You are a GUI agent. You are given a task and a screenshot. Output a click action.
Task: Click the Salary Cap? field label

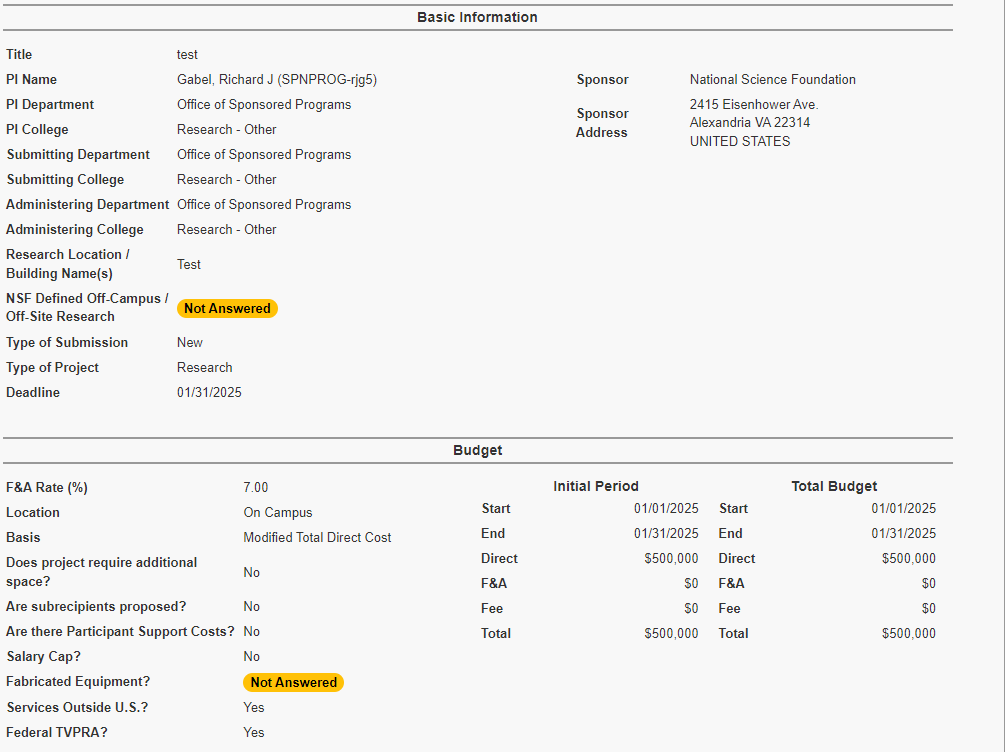(x=44, y=657)
